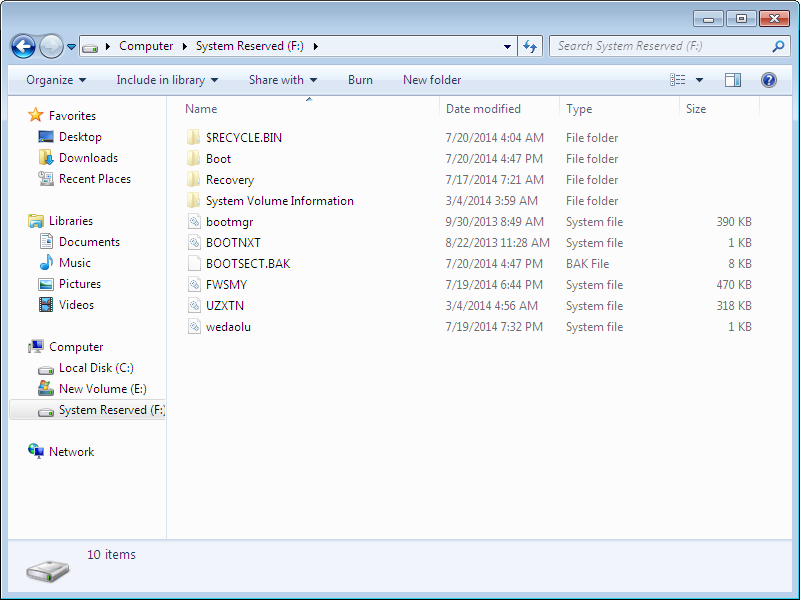Open the Downloads favorite
Viewport: 800px width, 600px height.
click(91, 157)
